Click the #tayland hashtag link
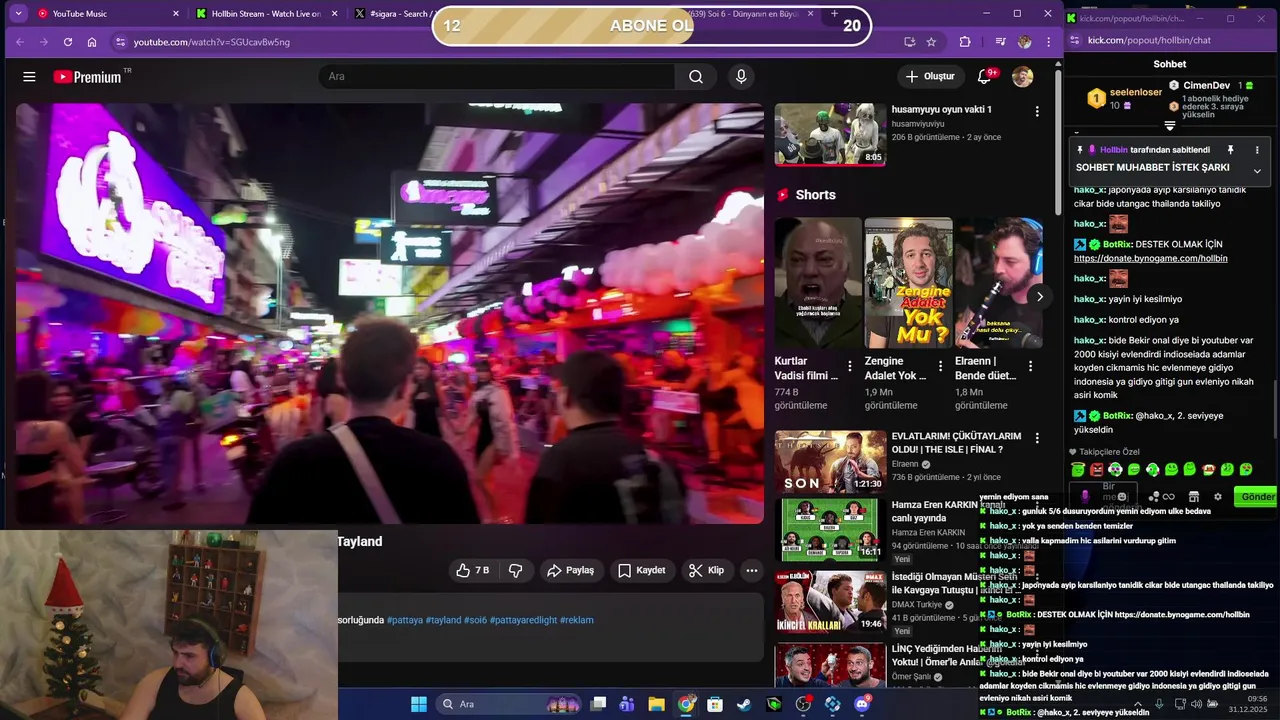 [x=443, y=620]
